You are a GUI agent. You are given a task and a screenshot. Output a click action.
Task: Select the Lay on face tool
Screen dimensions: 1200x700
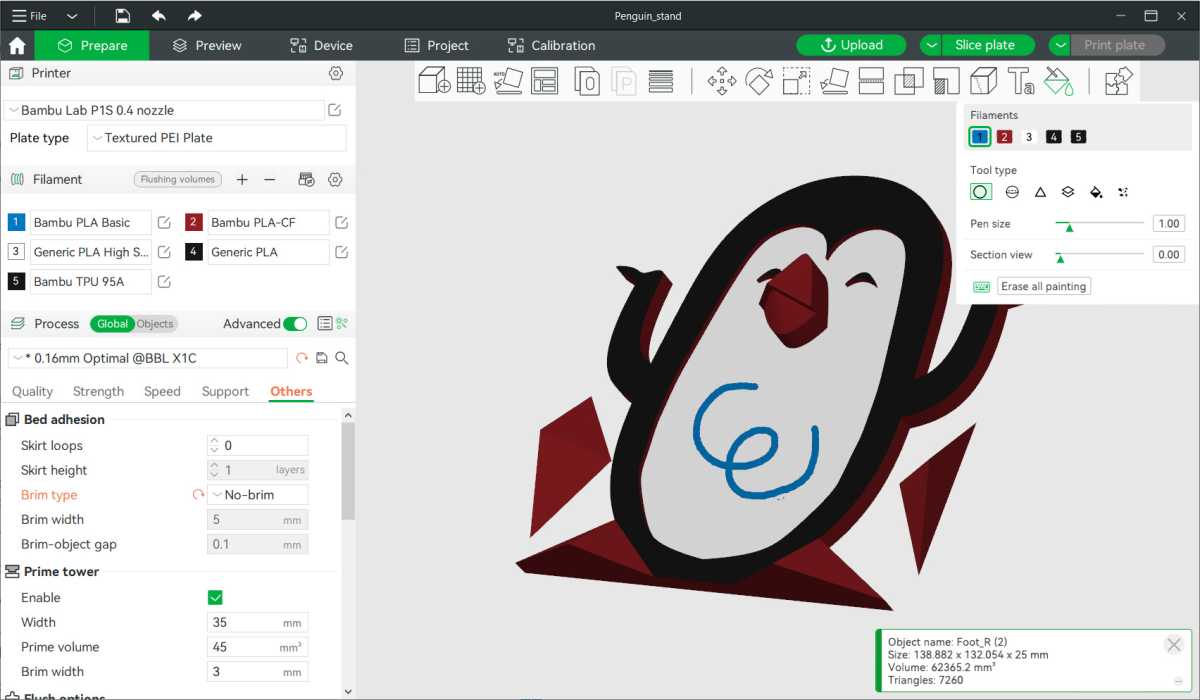pos(834,81)
